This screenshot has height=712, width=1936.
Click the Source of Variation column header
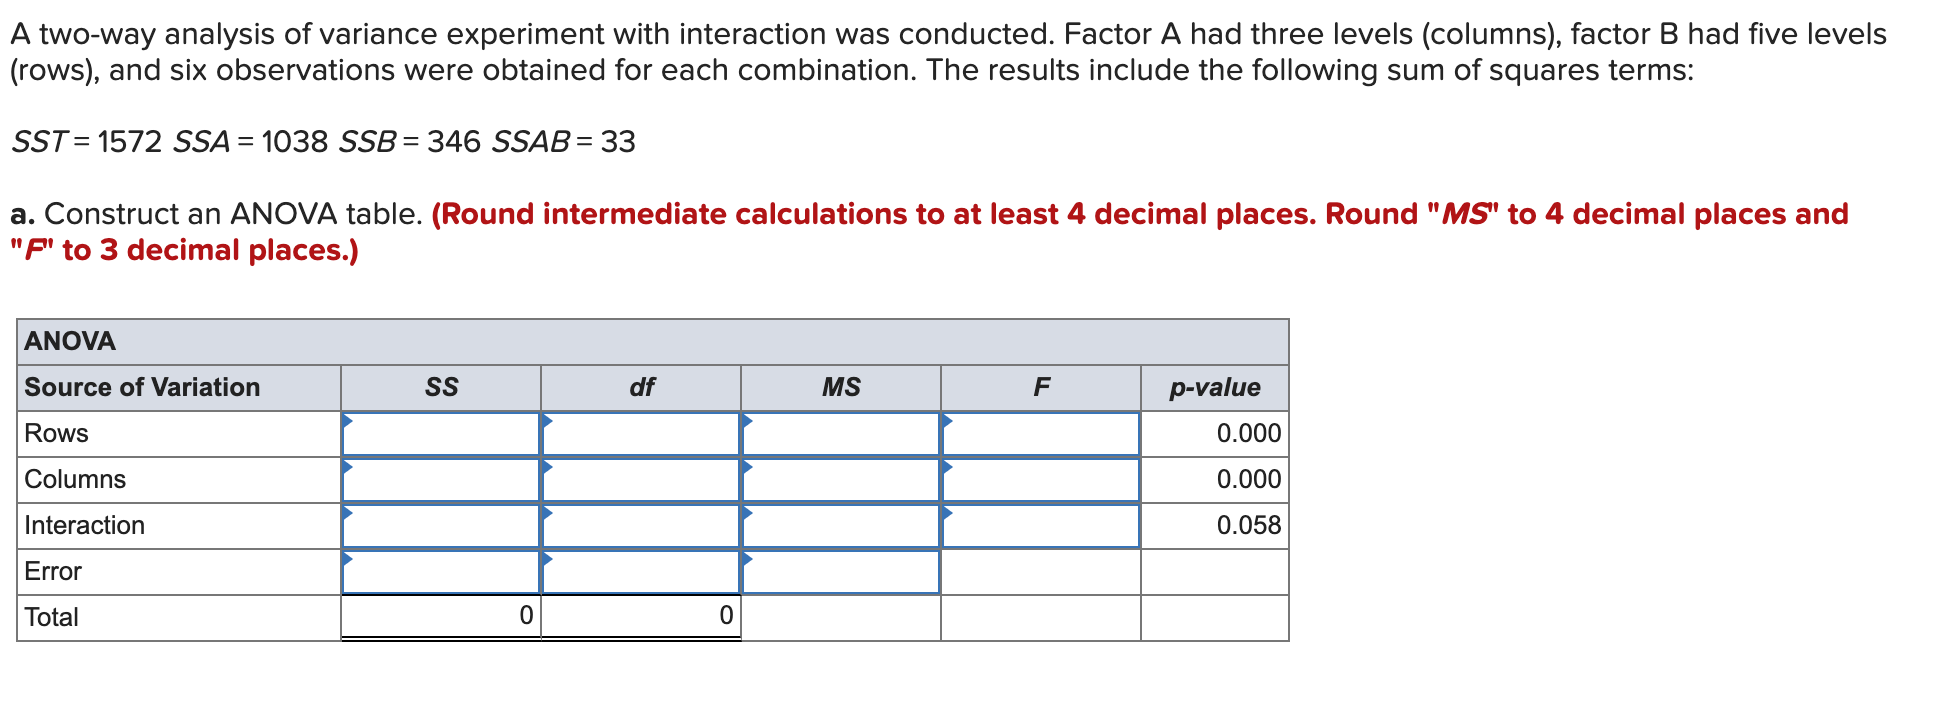[141, 387]
